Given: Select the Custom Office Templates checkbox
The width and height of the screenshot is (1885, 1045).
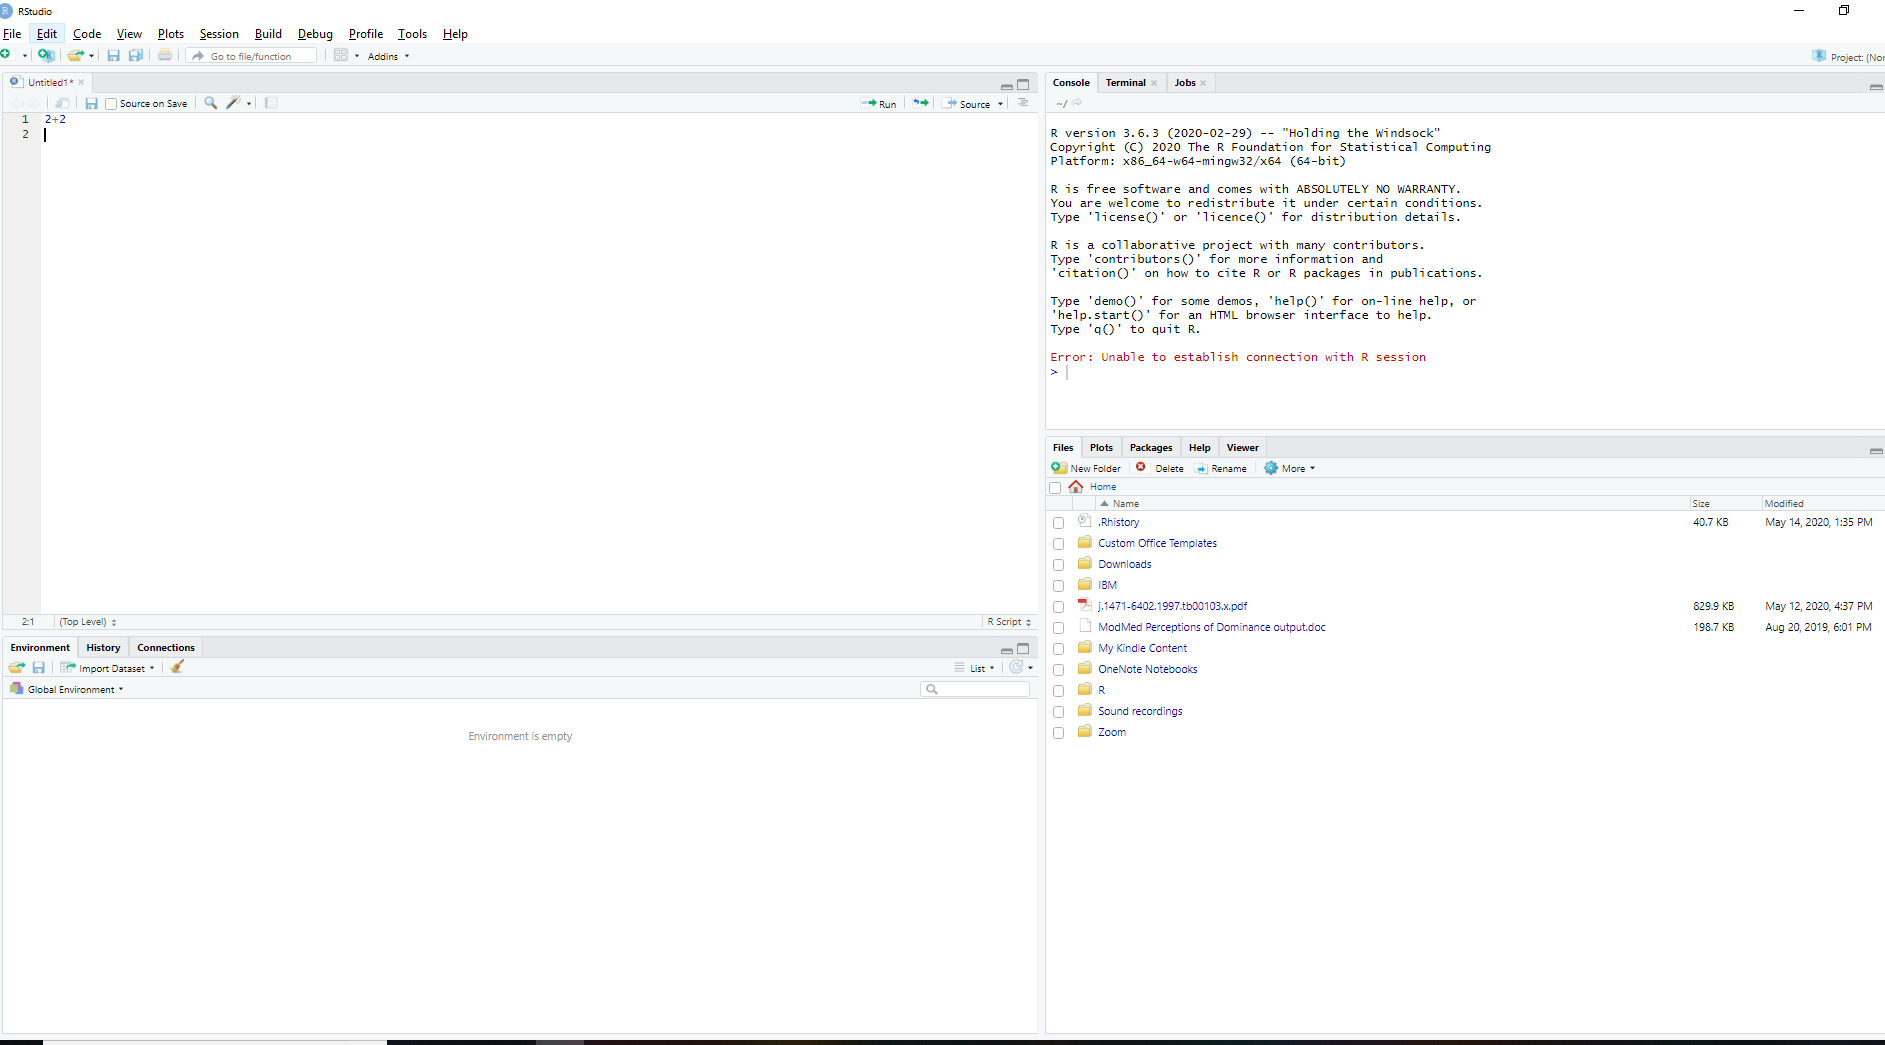Looking at the screenshot, I should tap(1058, 544).
